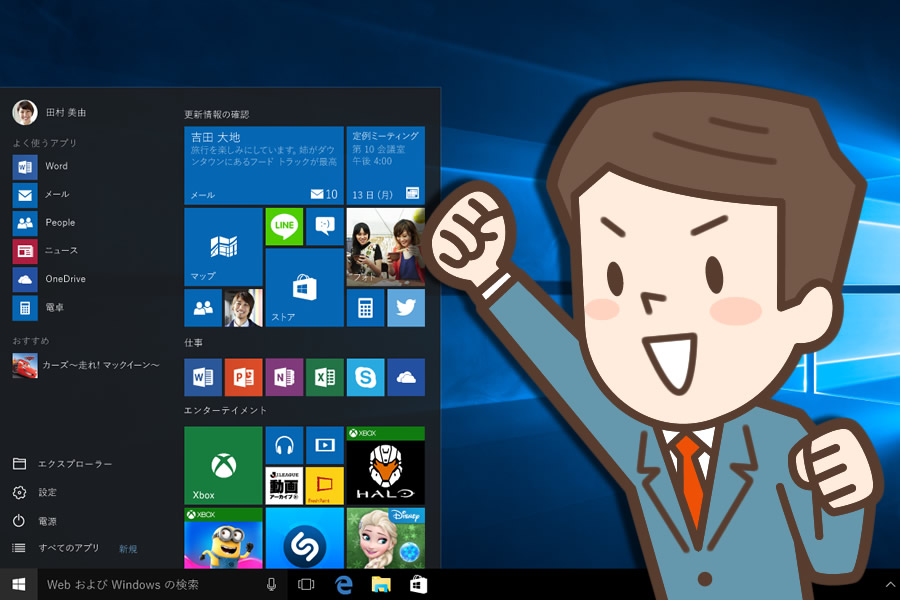
Task: Open エクスプローラー in the Start menu
Action: click(x=63, y=464)
